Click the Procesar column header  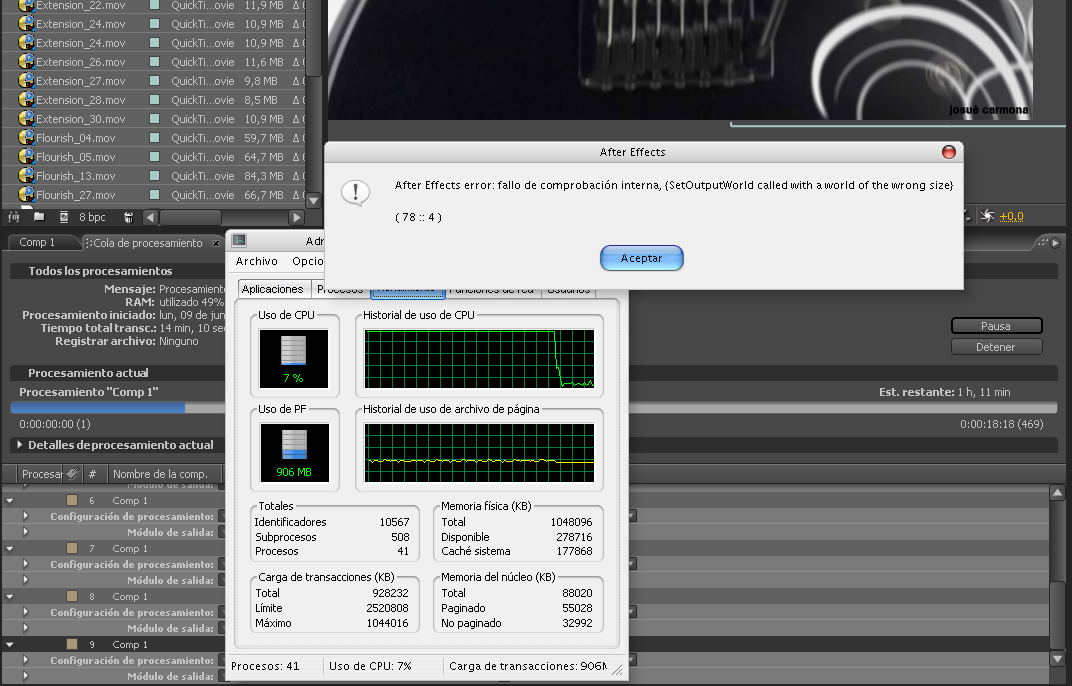click(x=41, y=473)
